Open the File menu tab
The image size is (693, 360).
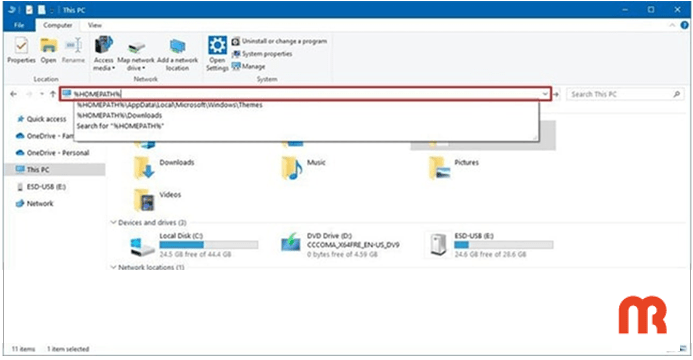coord(19,25)
